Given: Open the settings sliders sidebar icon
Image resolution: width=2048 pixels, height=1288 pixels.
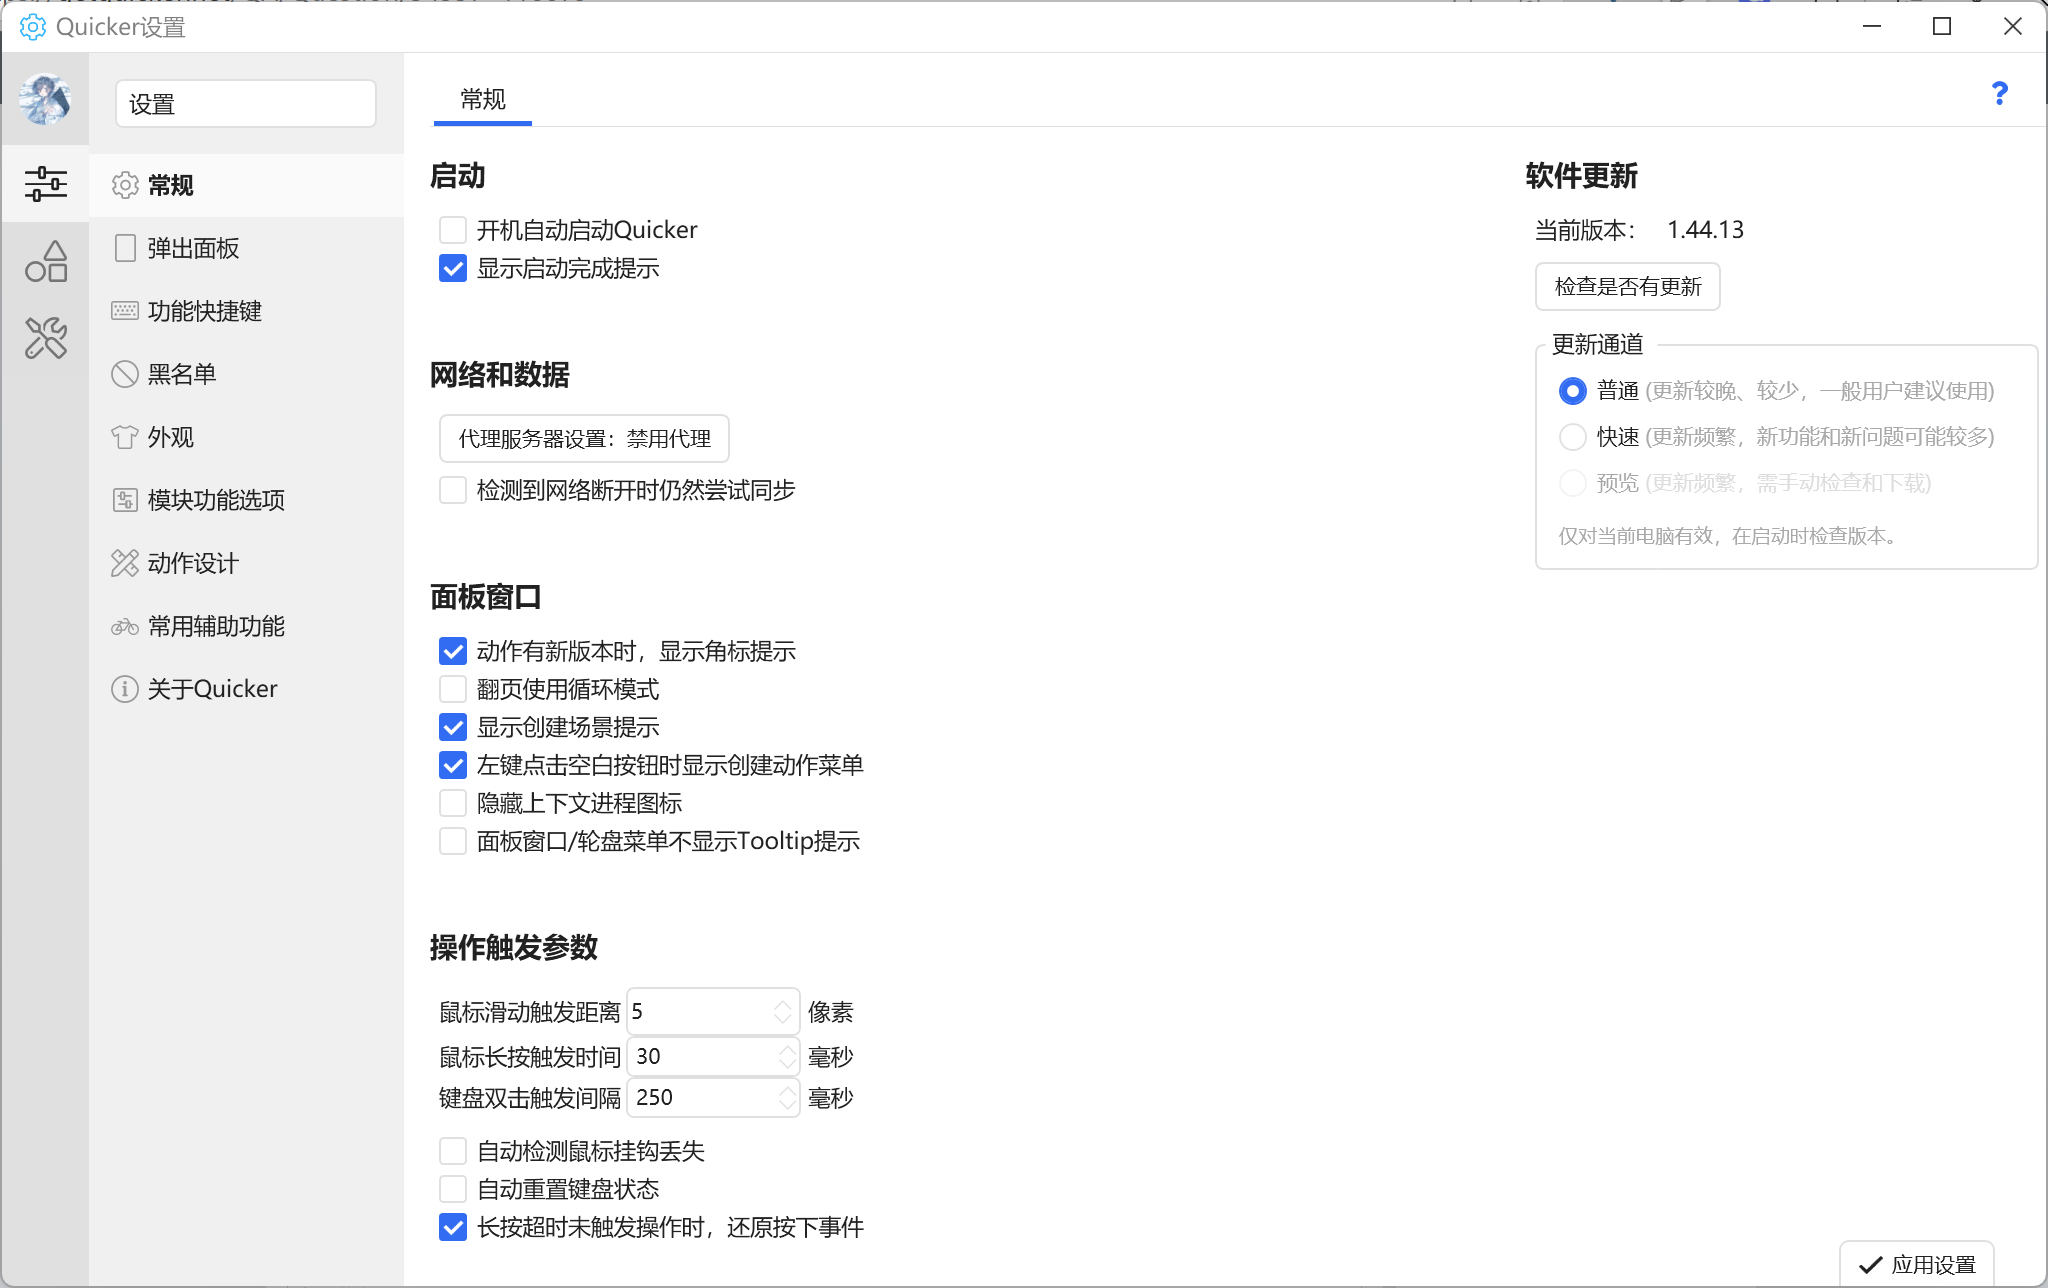Looking at the screenshot, I should [x=46, y=184].
